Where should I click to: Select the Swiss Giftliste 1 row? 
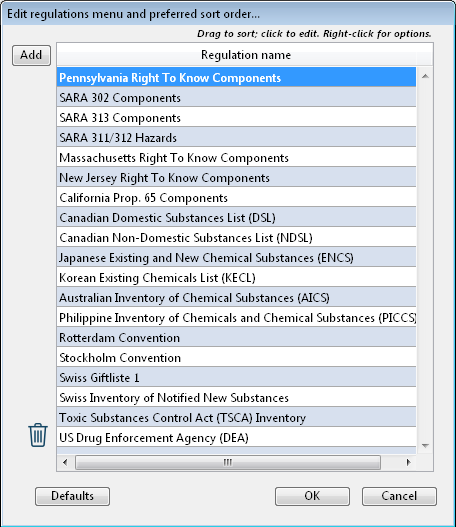236,377
